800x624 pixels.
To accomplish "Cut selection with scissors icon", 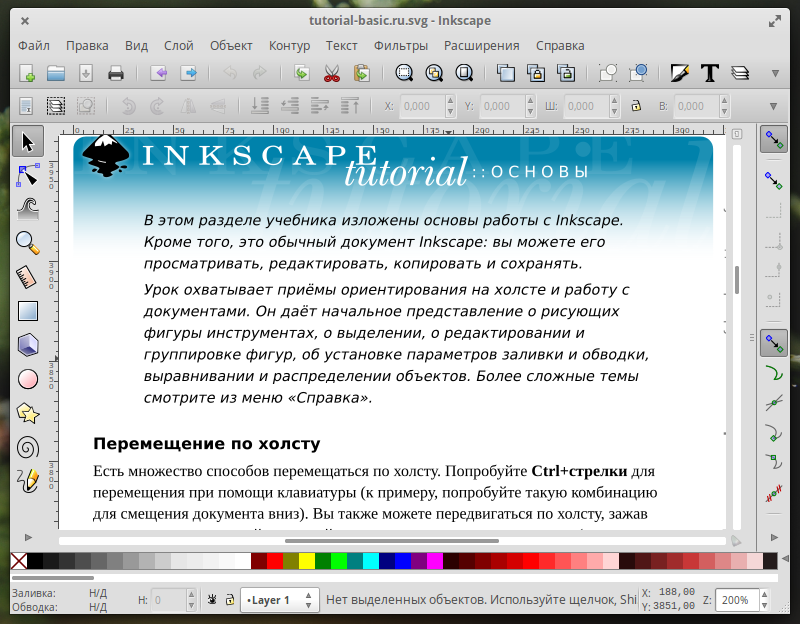I will (332, 73).
